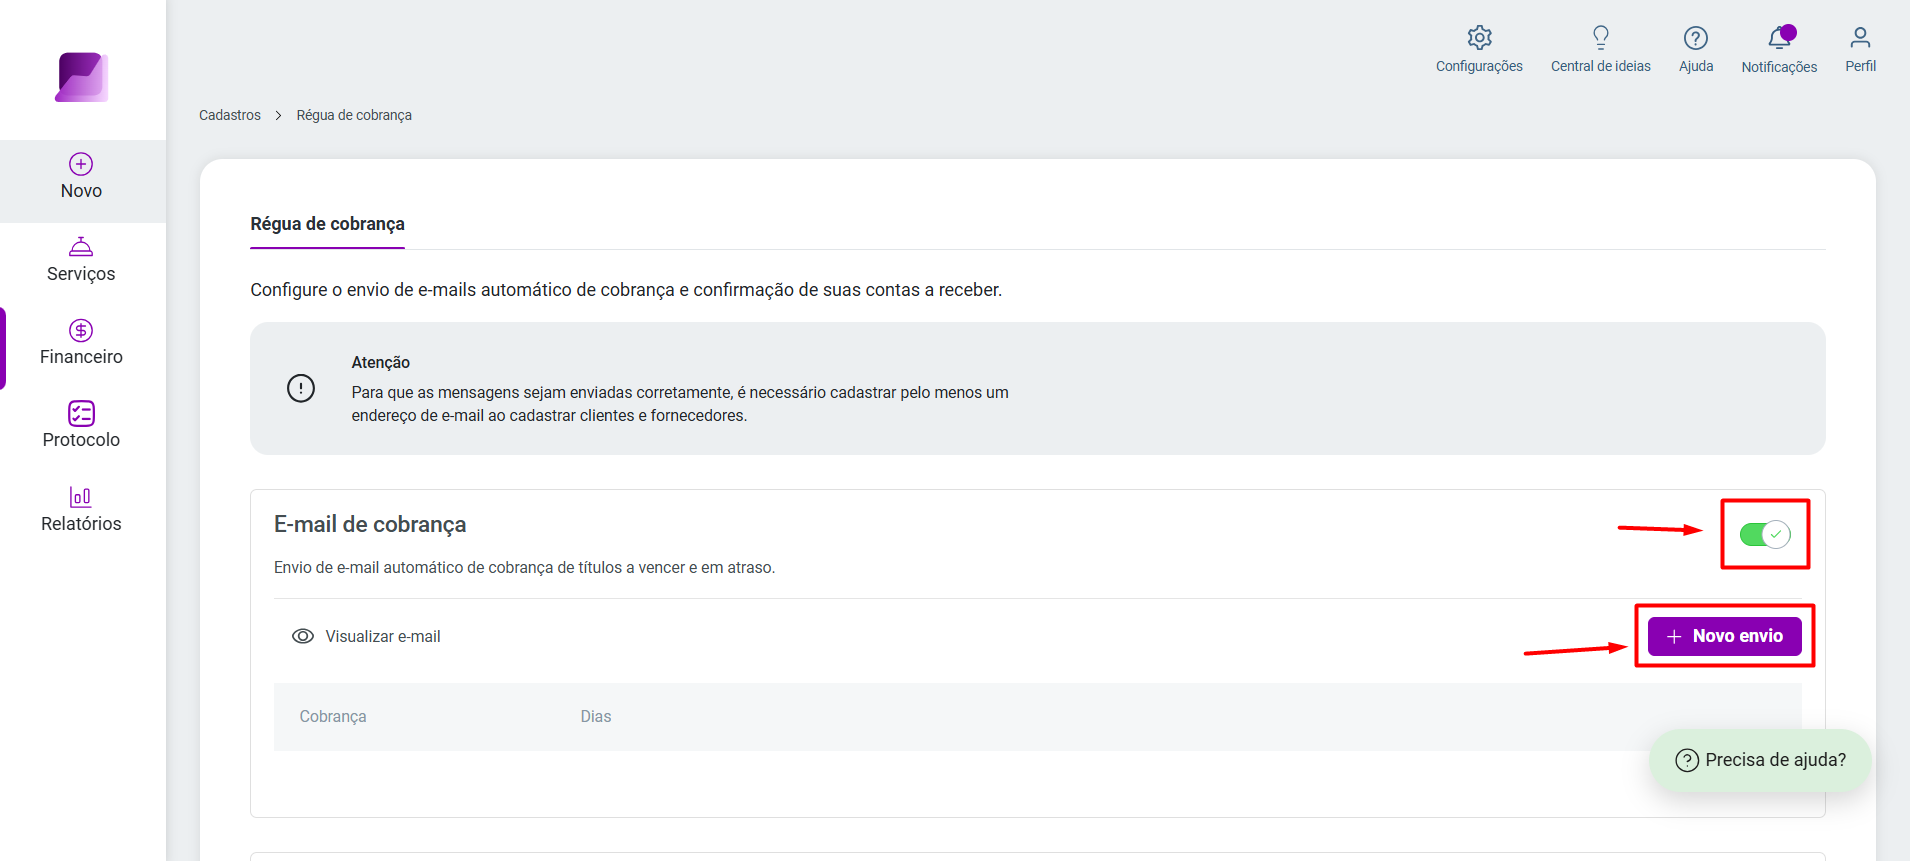
Task: Click the Dias column header
Action: 596,717
